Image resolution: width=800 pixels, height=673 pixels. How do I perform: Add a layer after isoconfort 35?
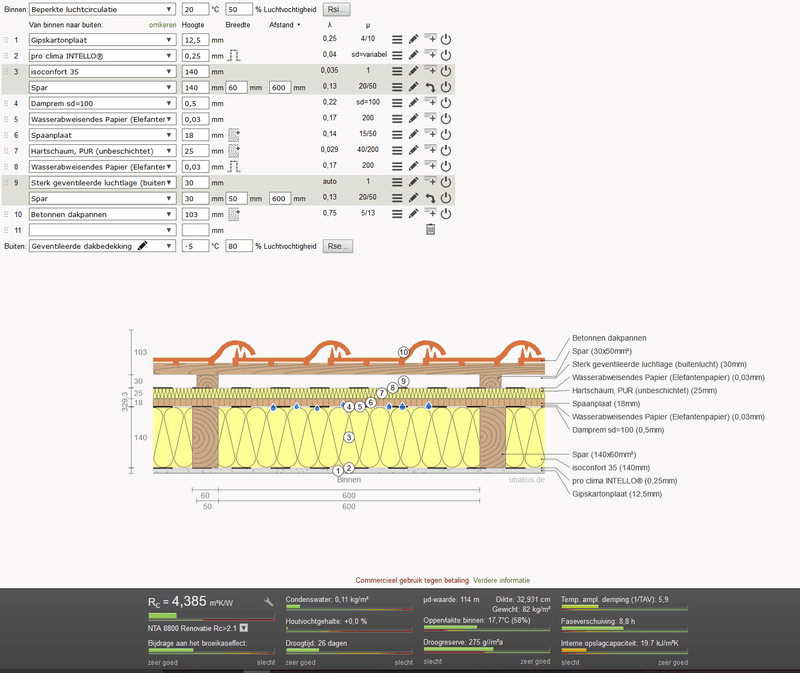pyautogui.click(x=430, y=70)
